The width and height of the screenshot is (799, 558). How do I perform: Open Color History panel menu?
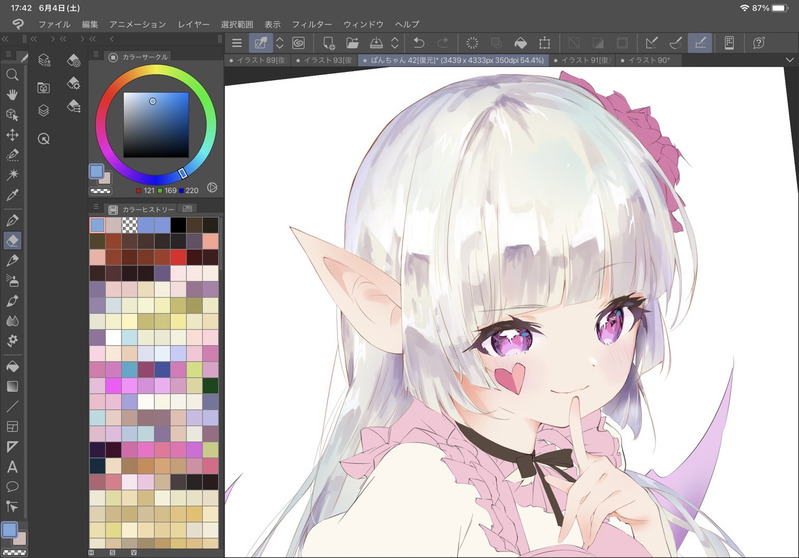point(96,206)
